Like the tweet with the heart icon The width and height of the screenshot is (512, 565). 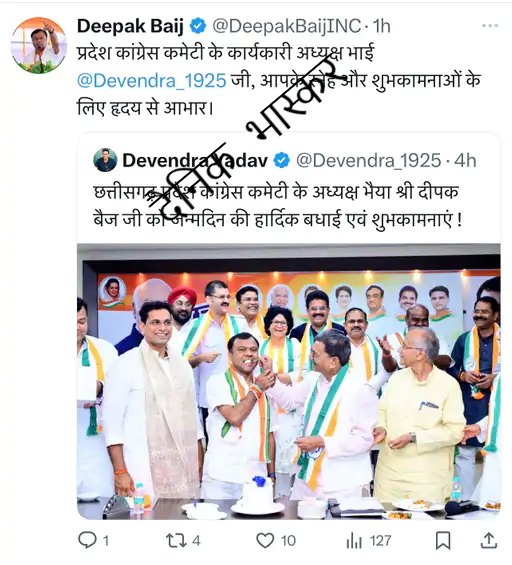click(x=265, y=540)
